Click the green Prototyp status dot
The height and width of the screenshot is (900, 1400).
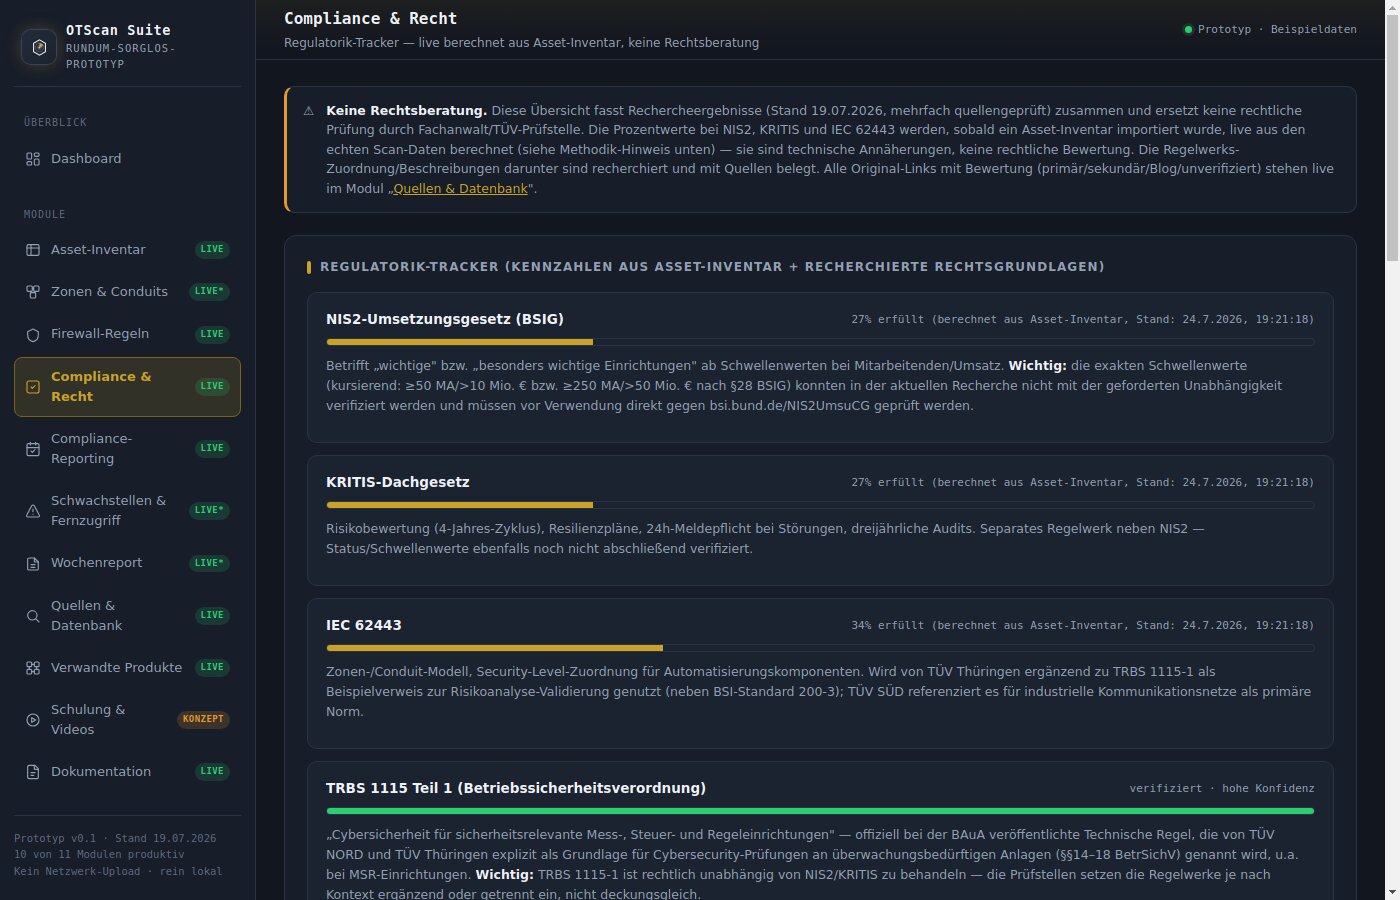pyautogui.click(x=1188, y=30)
